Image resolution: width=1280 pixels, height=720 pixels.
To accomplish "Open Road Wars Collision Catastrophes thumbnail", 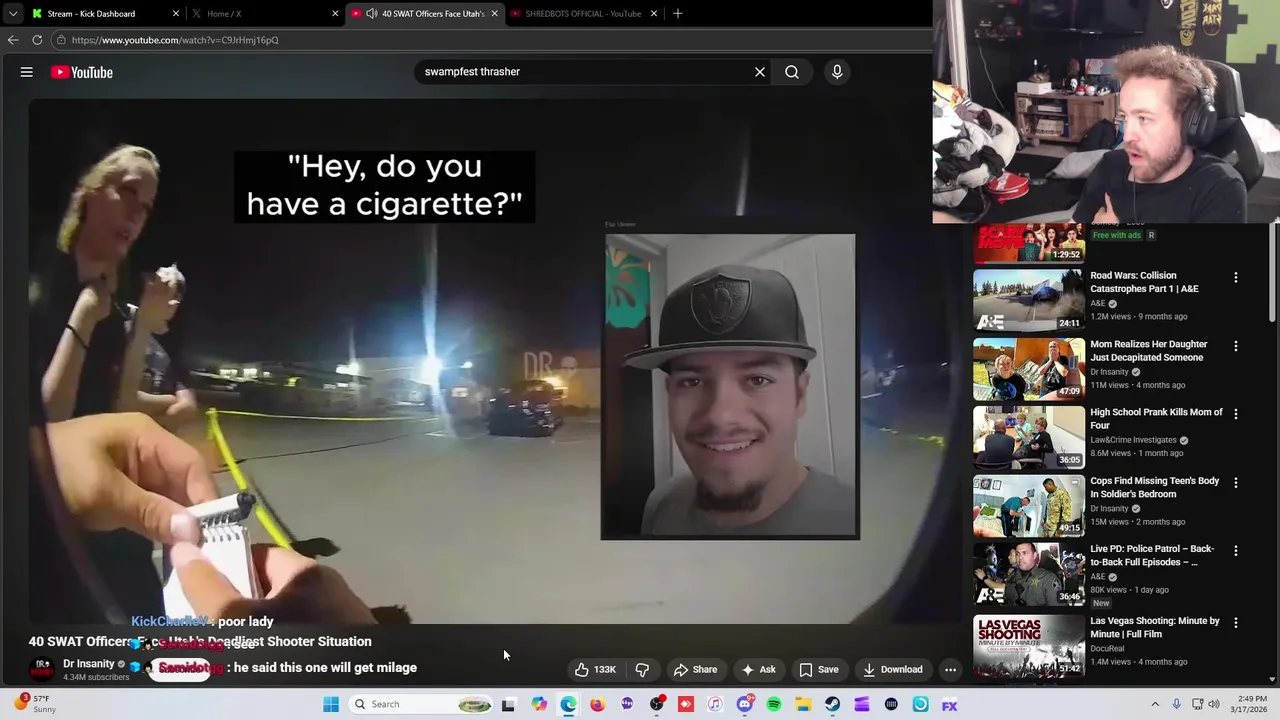I will point(1029,300).
